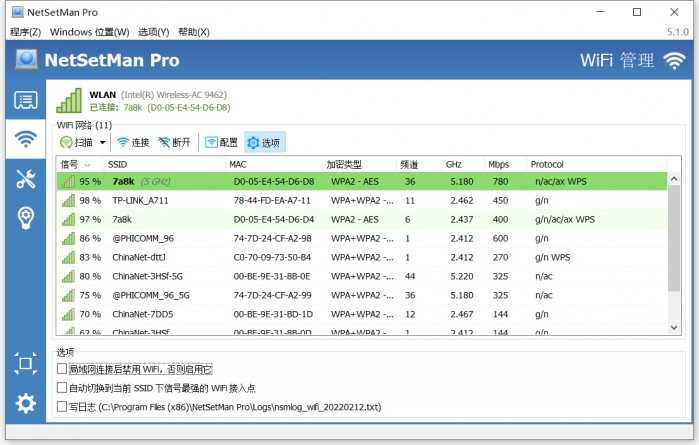699x445 pixels.
Task: Enable auto-switch to strongest access point
Action: [62, 387]
